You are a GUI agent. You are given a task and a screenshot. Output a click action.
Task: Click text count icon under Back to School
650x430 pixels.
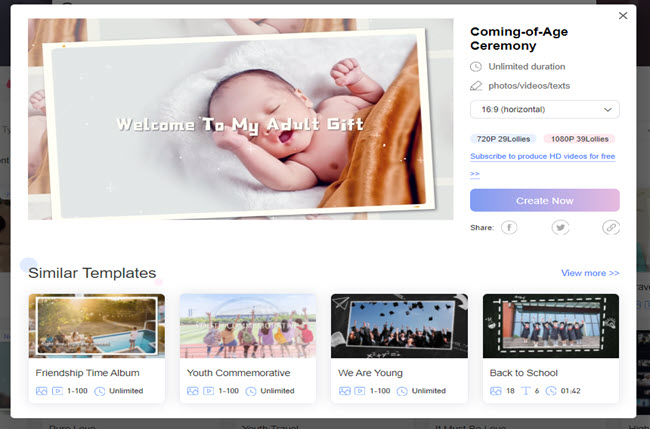[526, 391]
